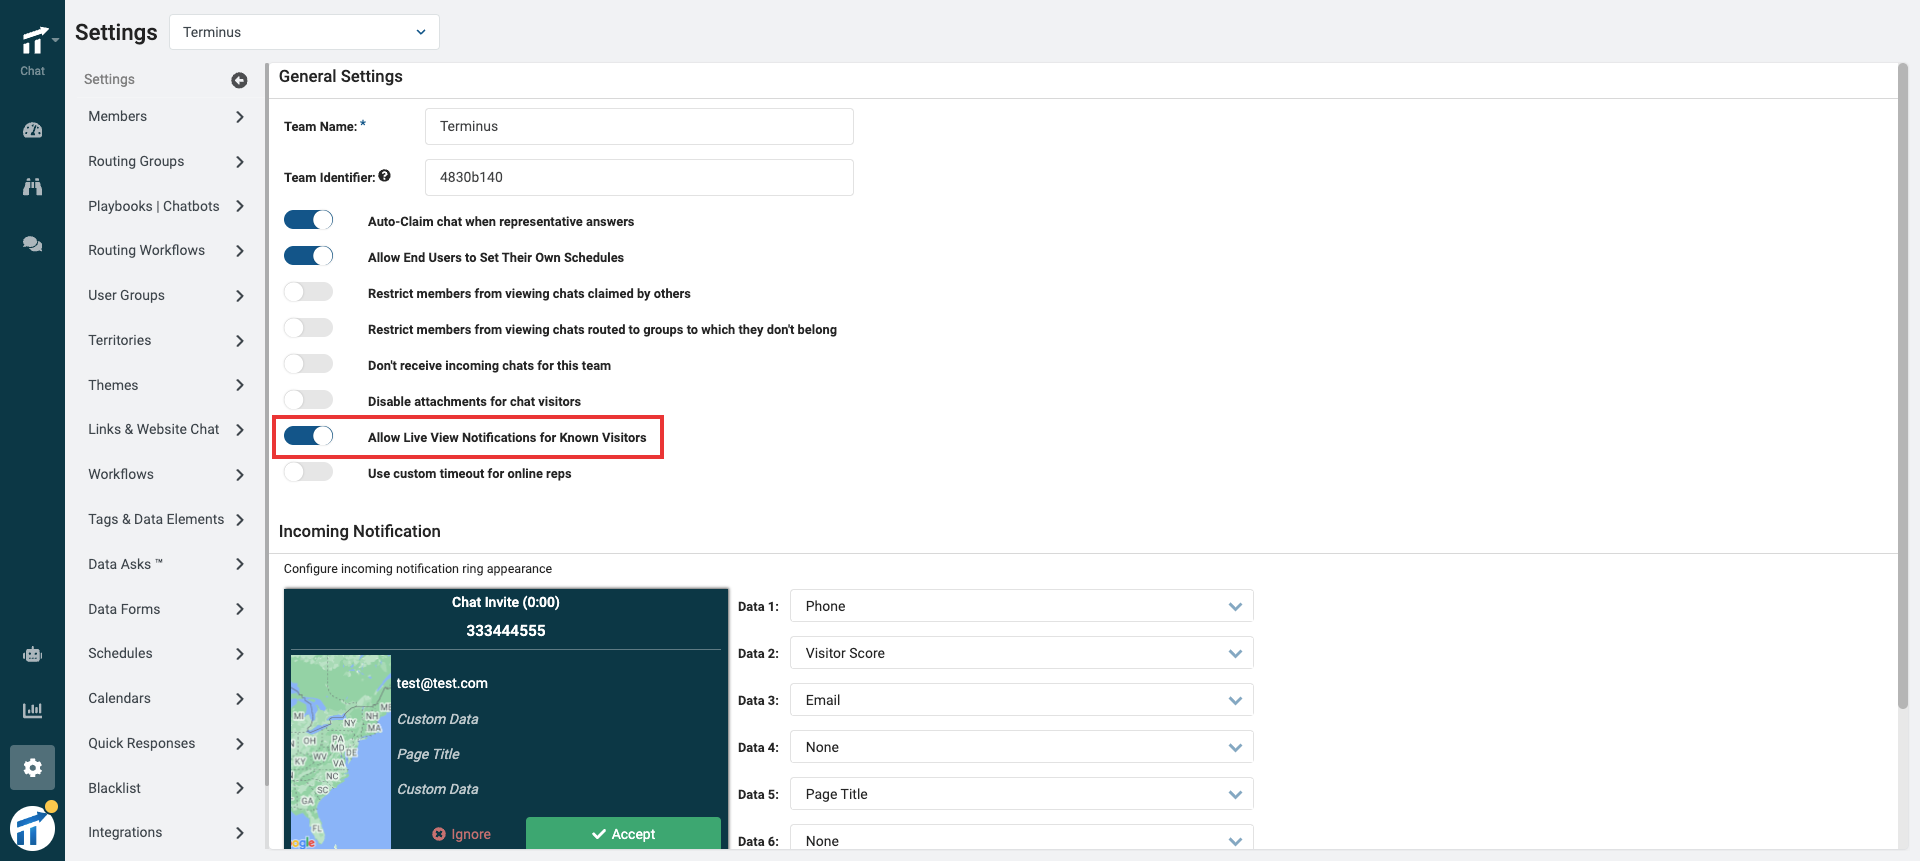Screen dimensions: 1920x861
Task: Open the conversations chat bubbles icon
Action: (33, 244)
